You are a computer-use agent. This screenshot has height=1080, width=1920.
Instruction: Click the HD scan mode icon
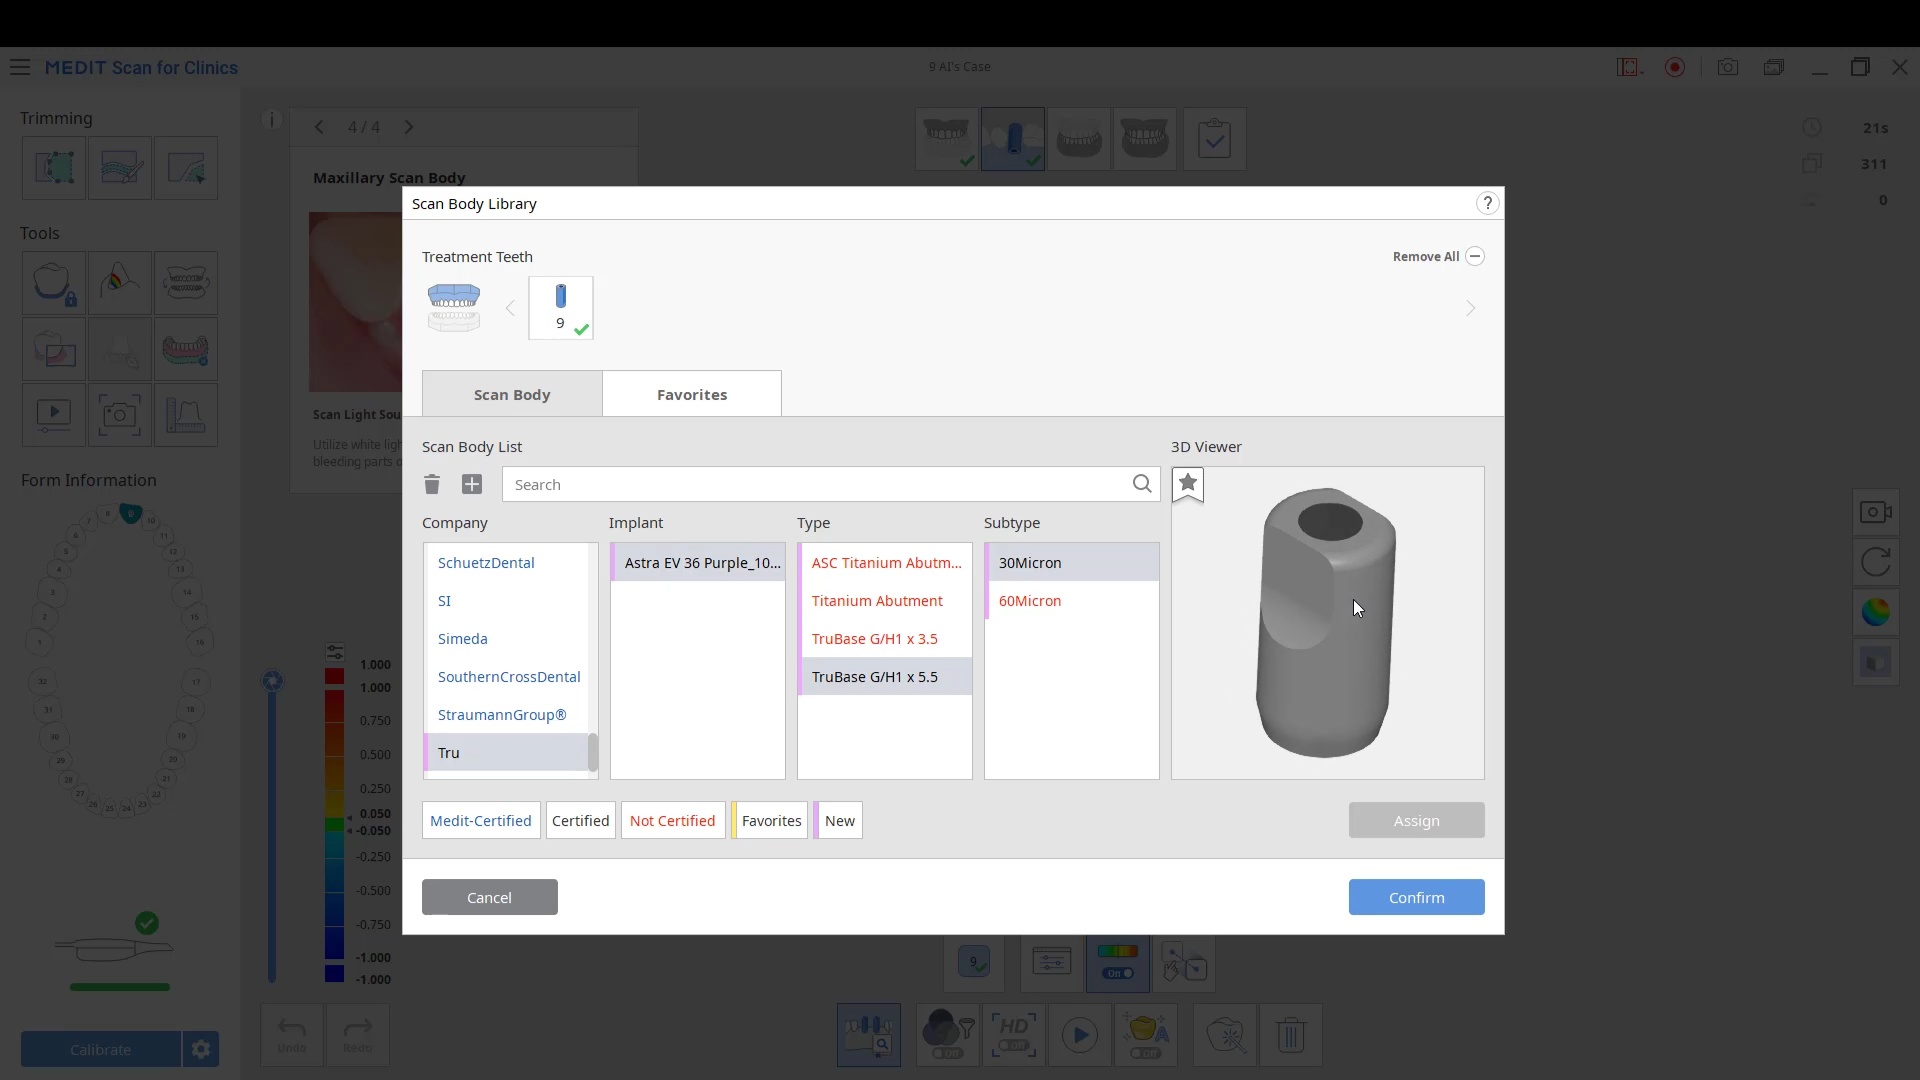pos(1013,1035)
